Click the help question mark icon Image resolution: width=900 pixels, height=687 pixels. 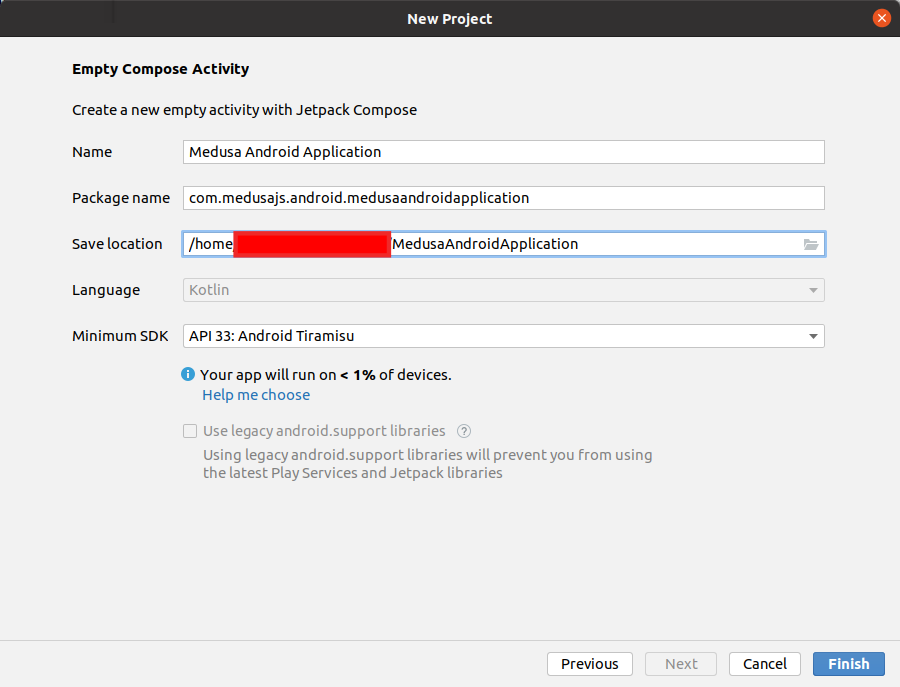click(464, 431)
